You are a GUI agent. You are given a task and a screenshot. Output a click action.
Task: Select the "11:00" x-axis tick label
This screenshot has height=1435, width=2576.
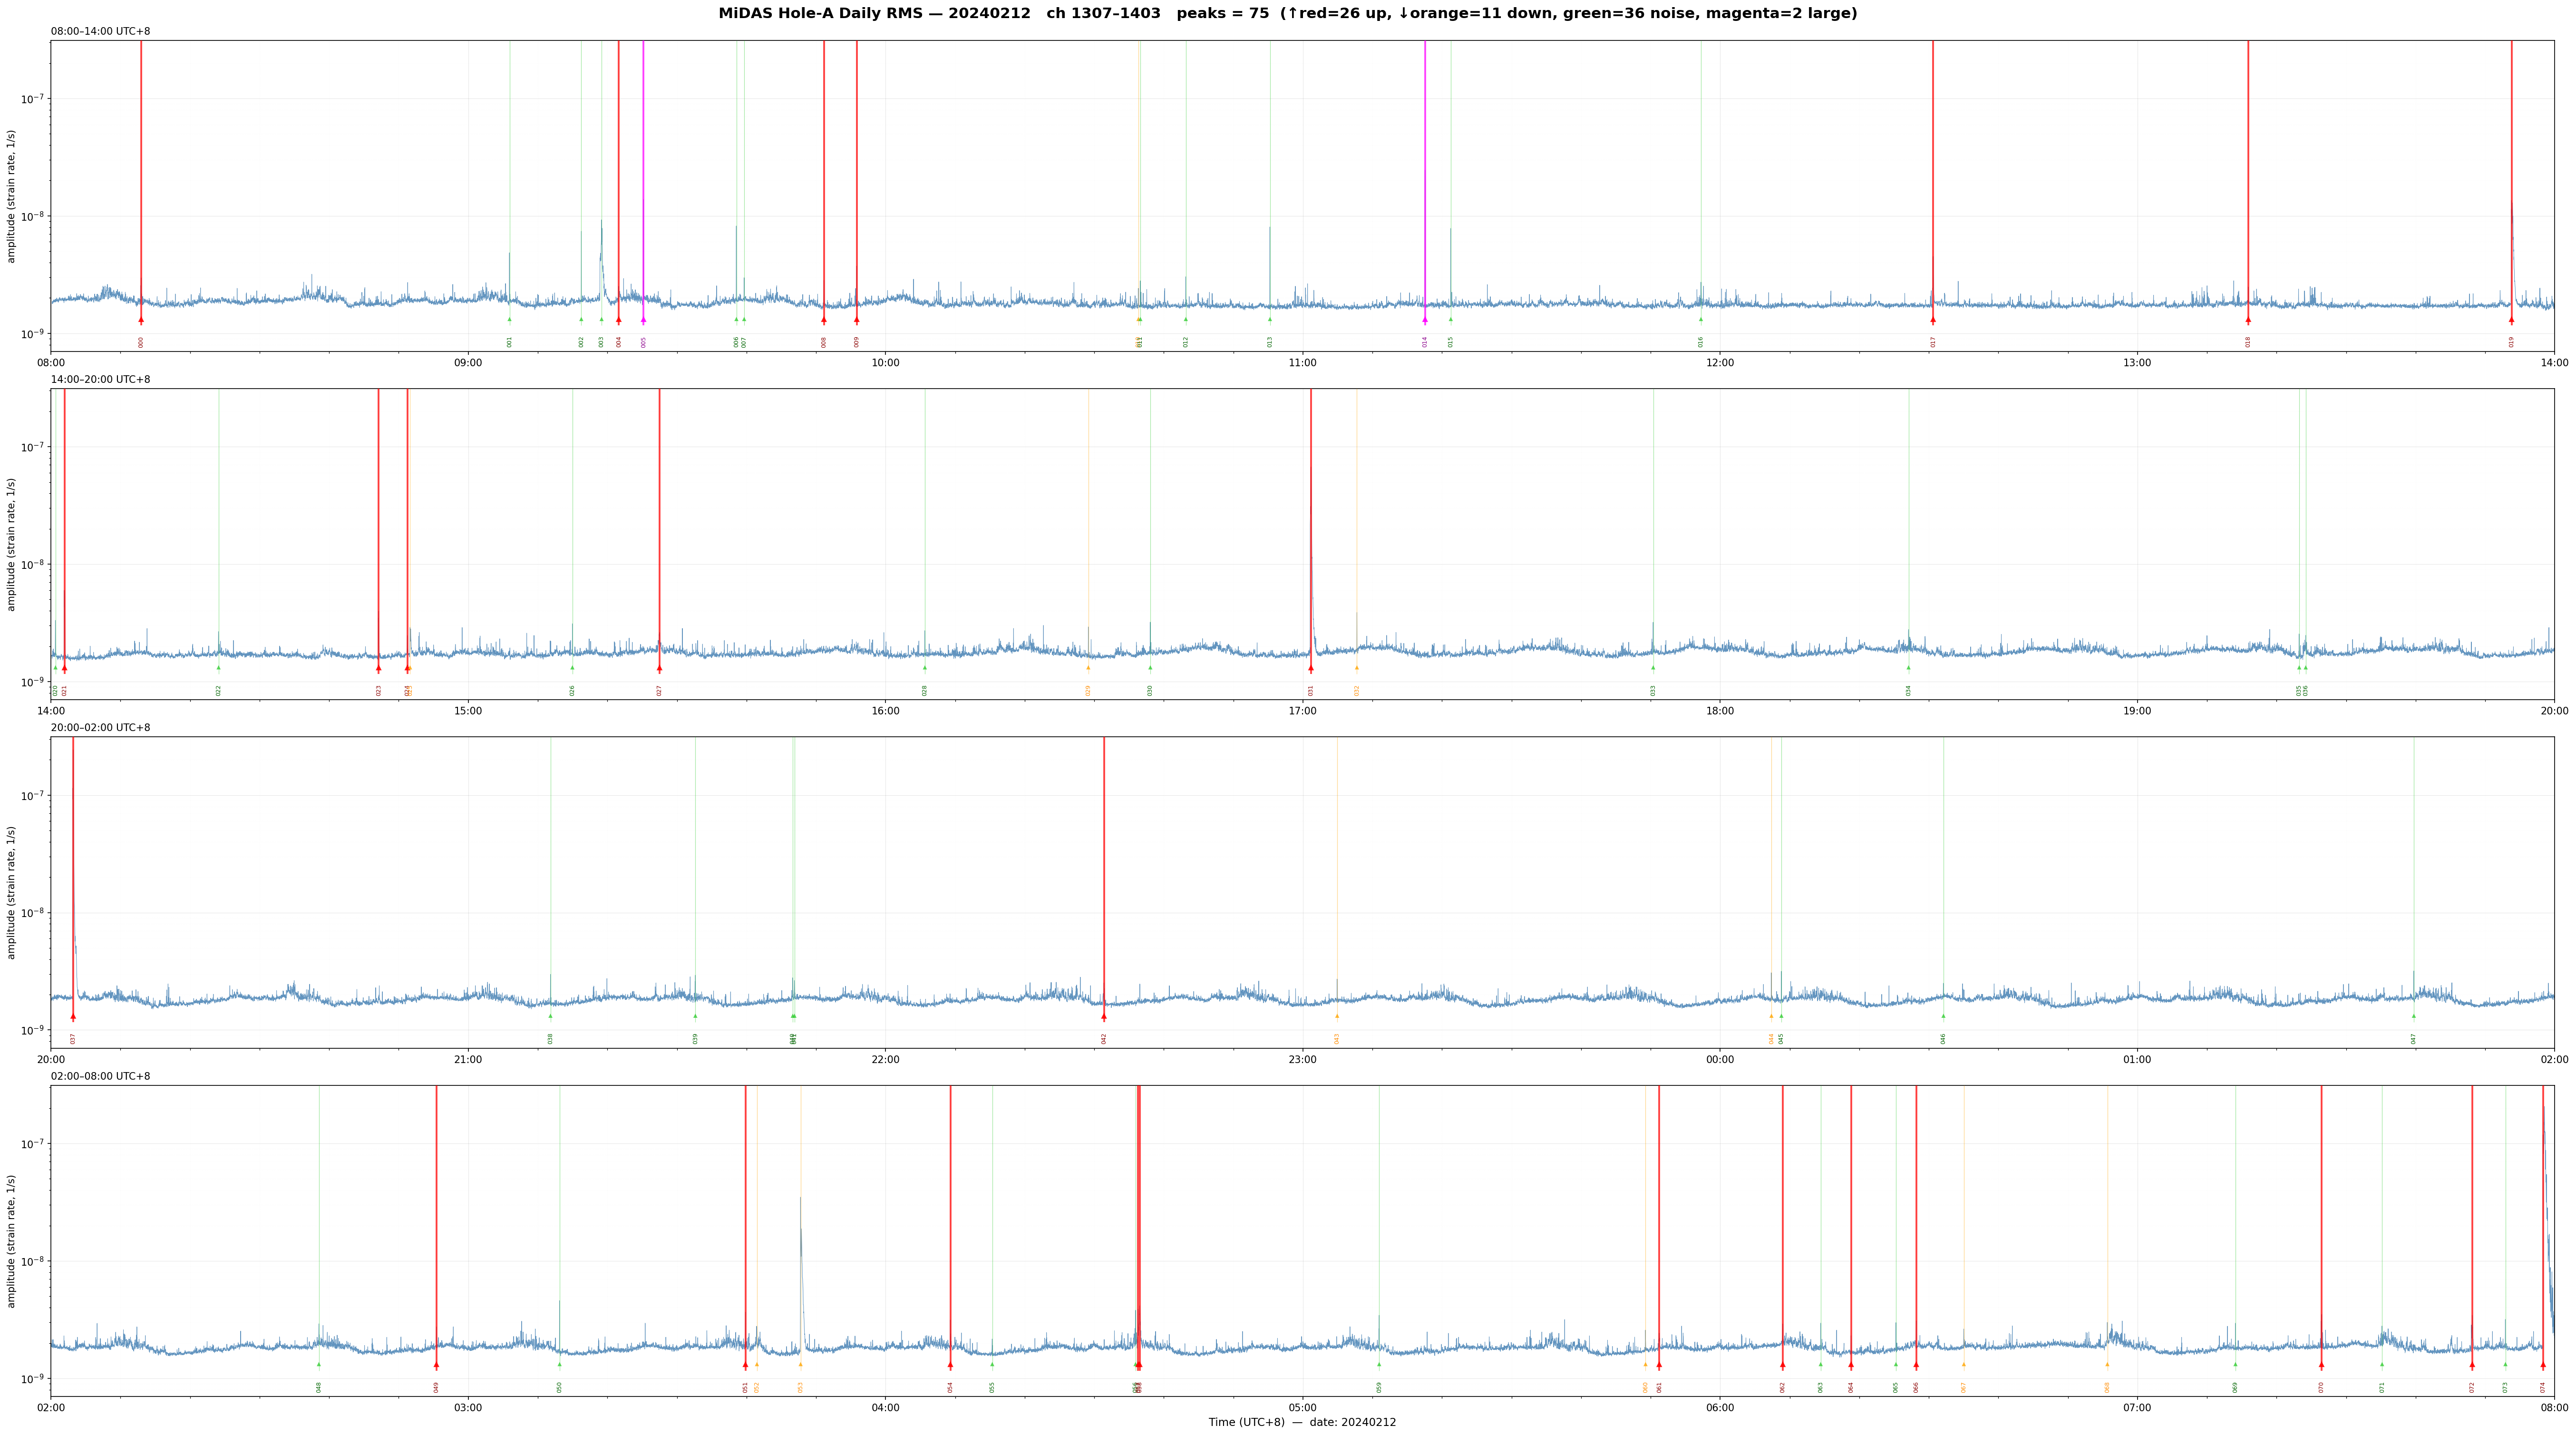(1302, 363)
